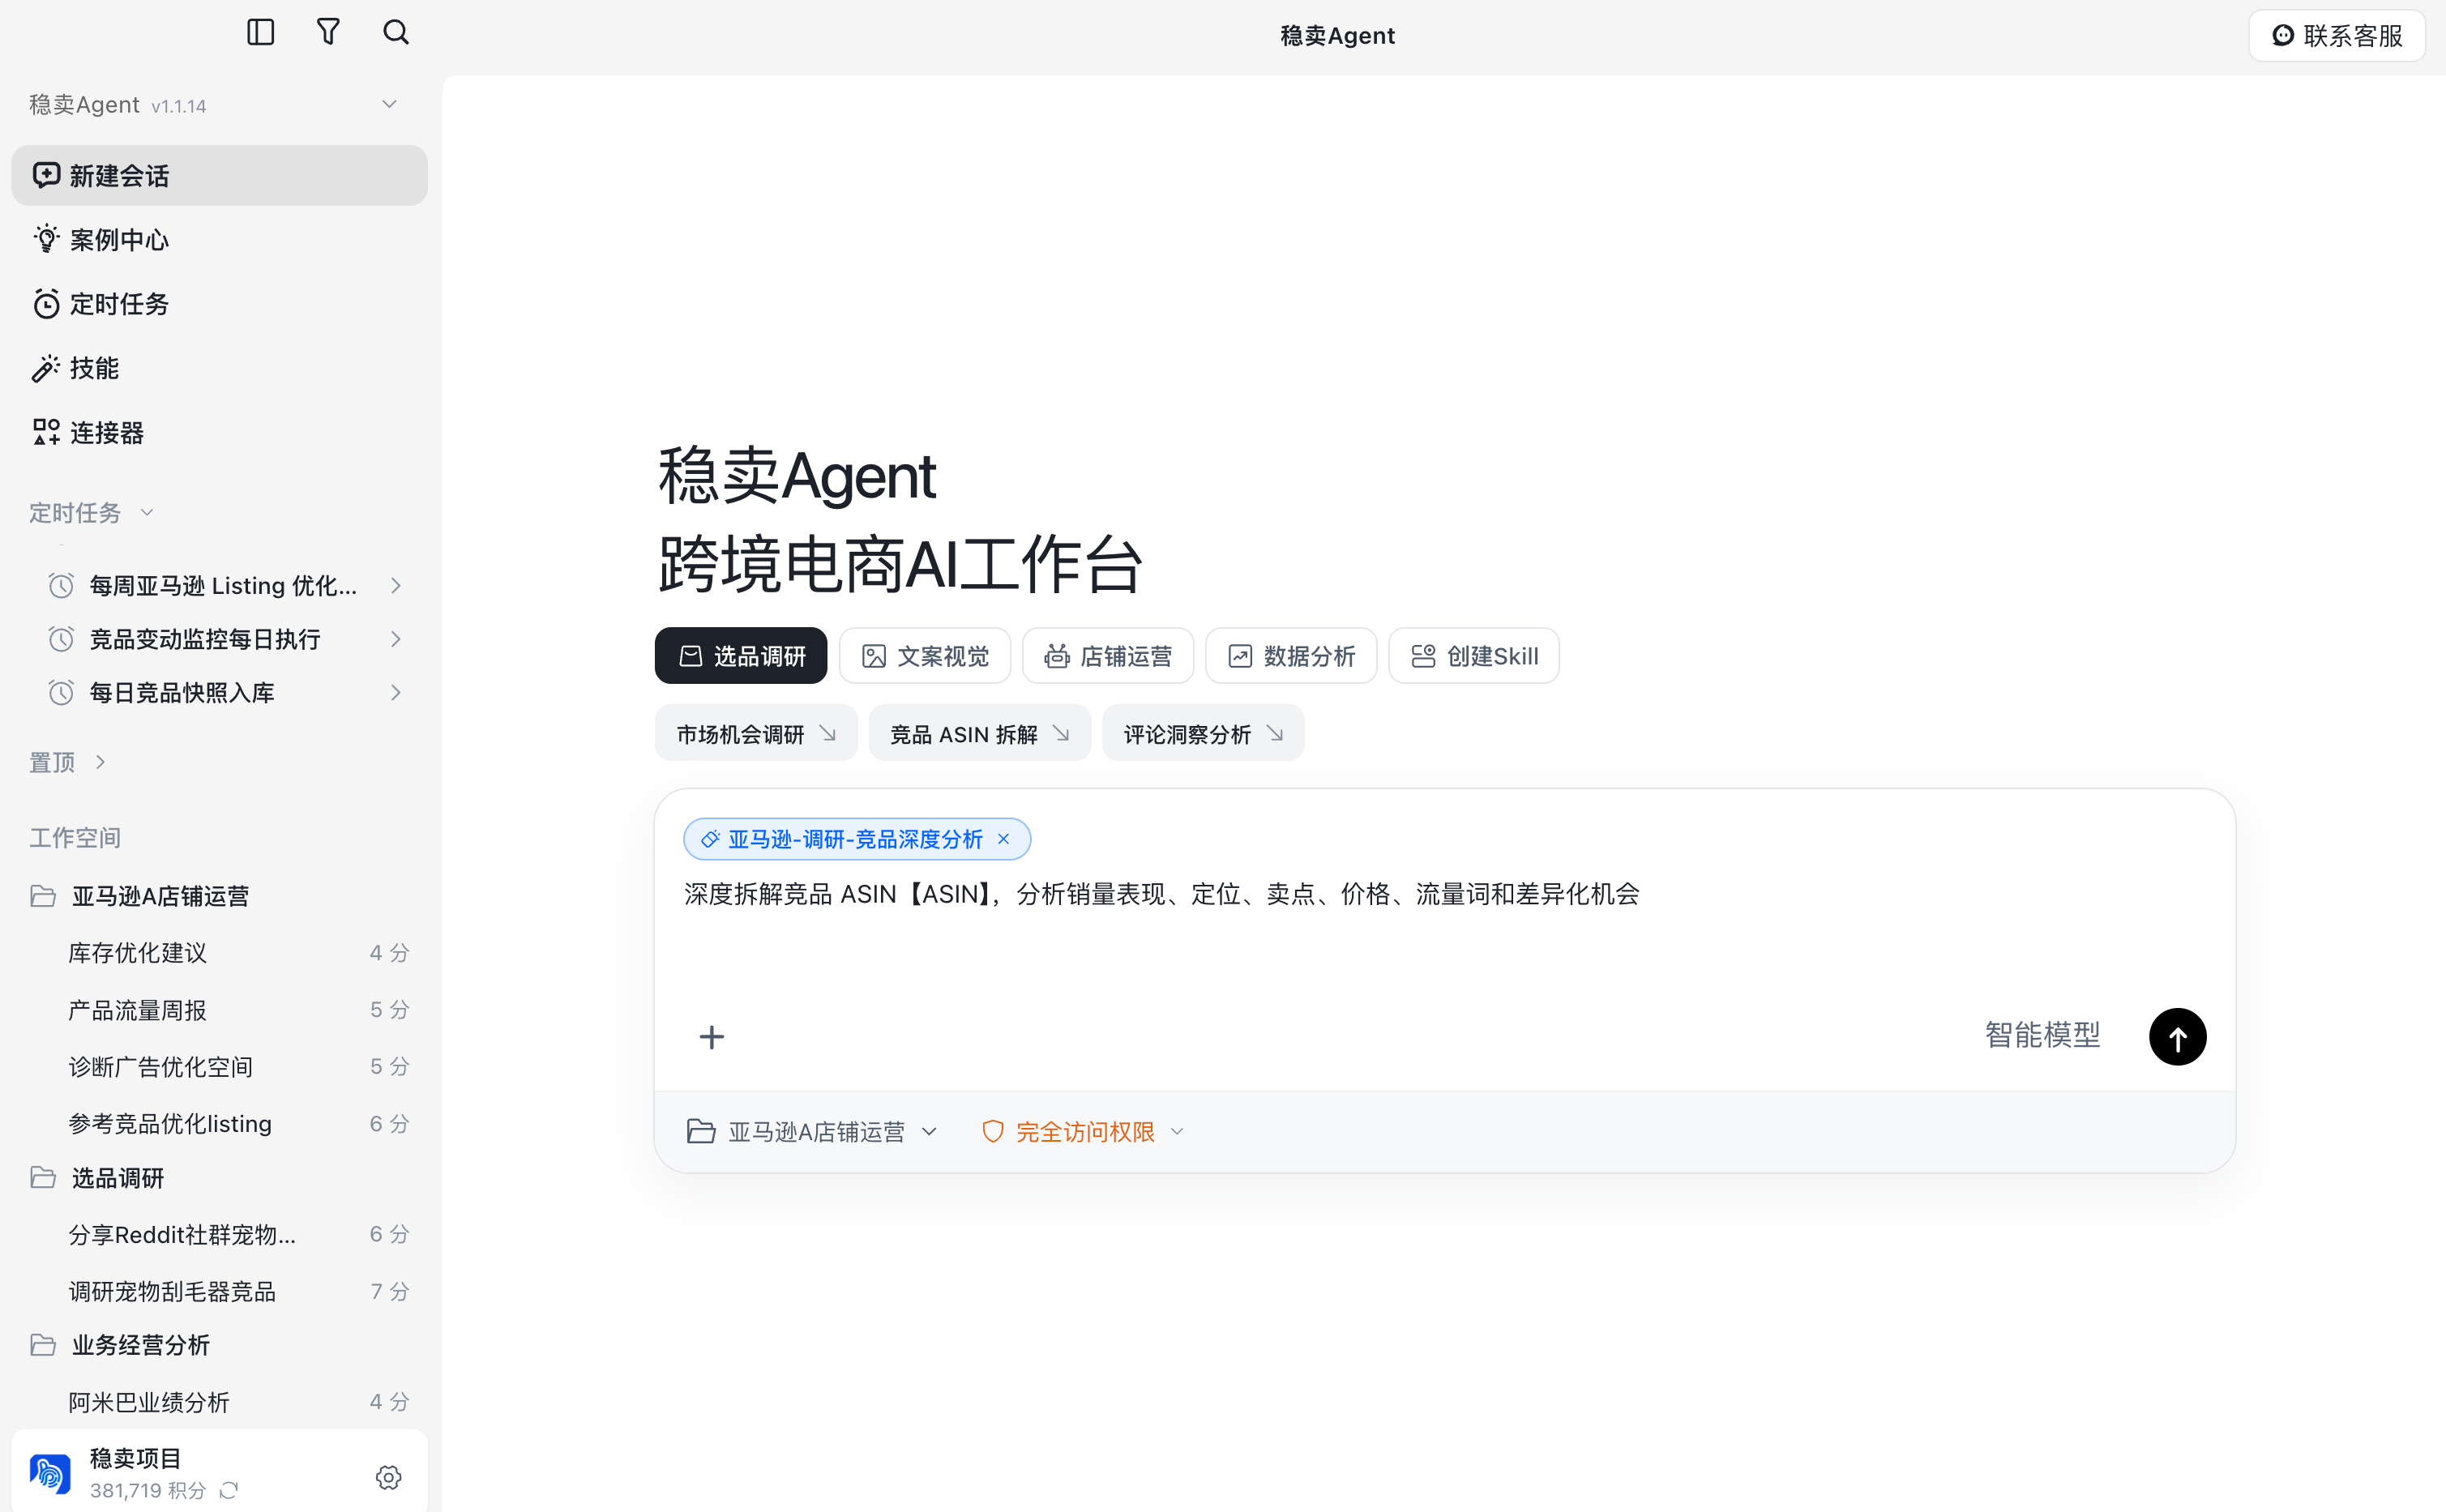This screenshot has height=1512, width=2446.
Task: Click the clock icon beside 每周亚马逊 Listing 优化
Action: click(61, 585)
